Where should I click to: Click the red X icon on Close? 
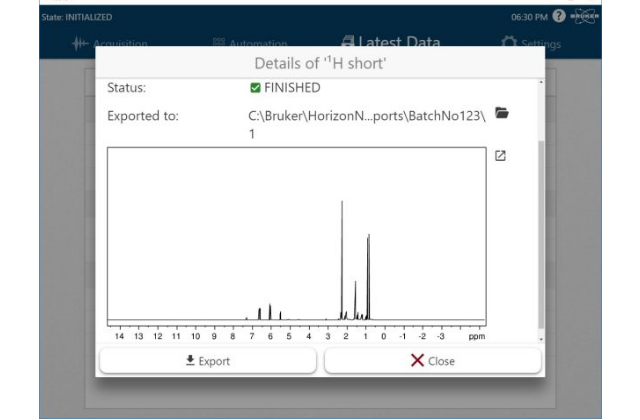point(417,361)
